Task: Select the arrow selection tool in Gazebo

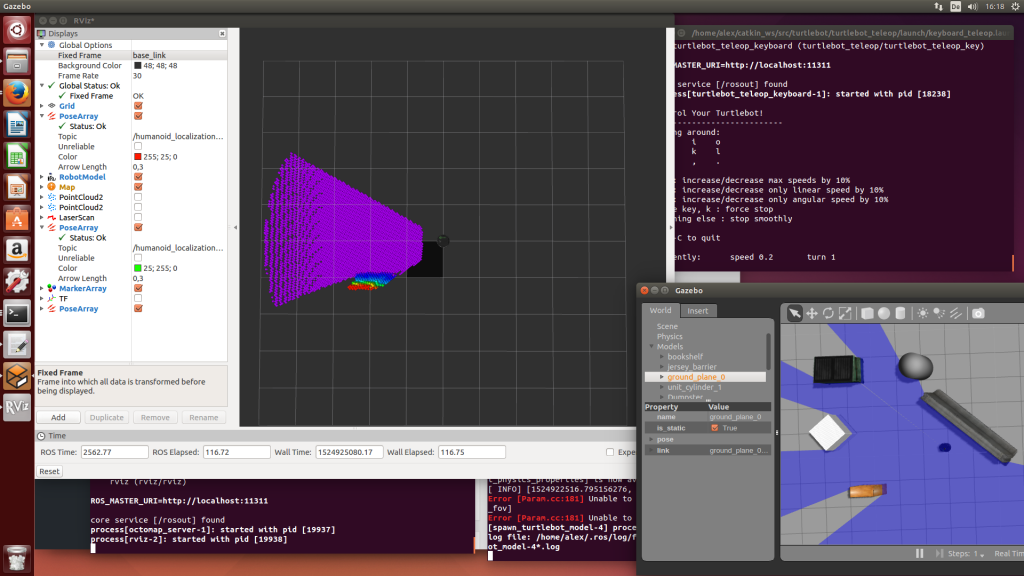Action: click(x=794, y=313)
